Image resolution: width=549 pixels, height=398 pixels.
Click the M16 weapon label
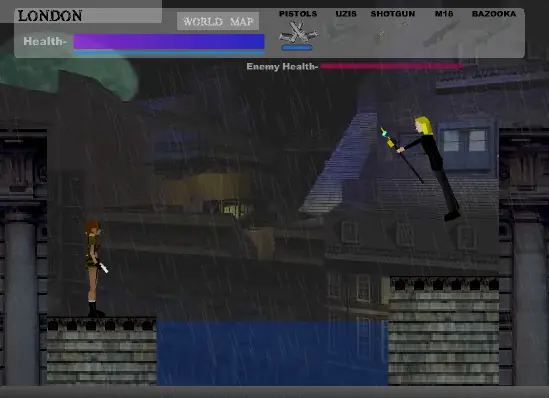click(444, 14)
